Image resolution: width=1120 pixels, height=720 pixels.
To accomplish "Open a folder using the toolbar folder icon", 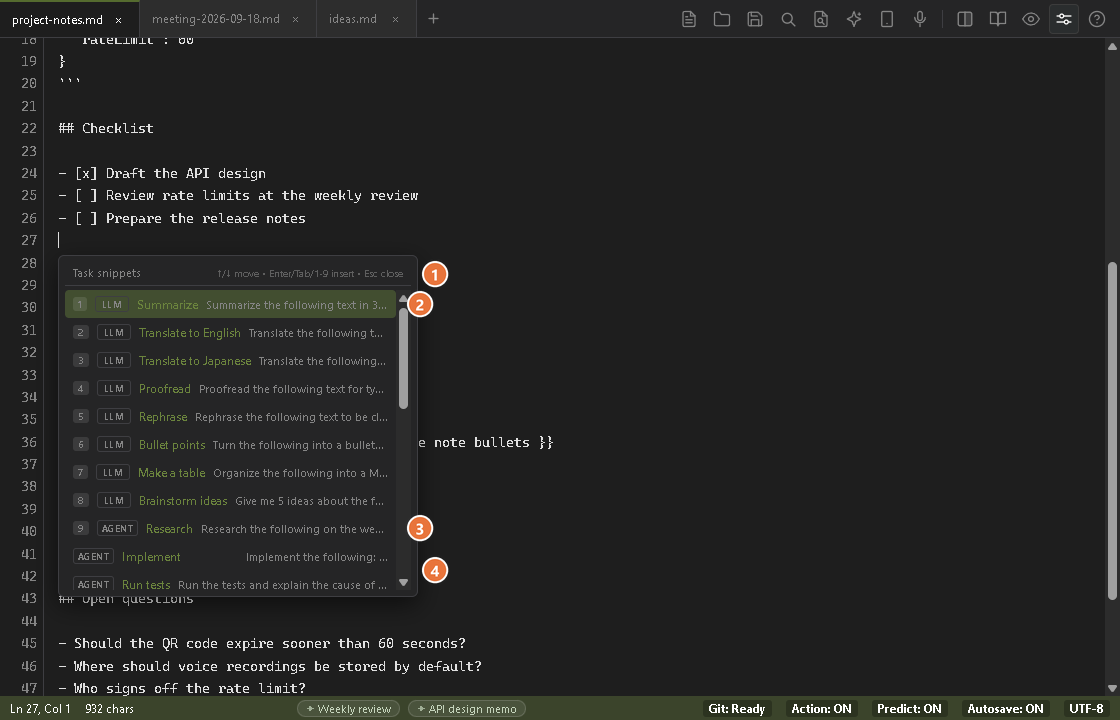I will click(x=721, y=19).
